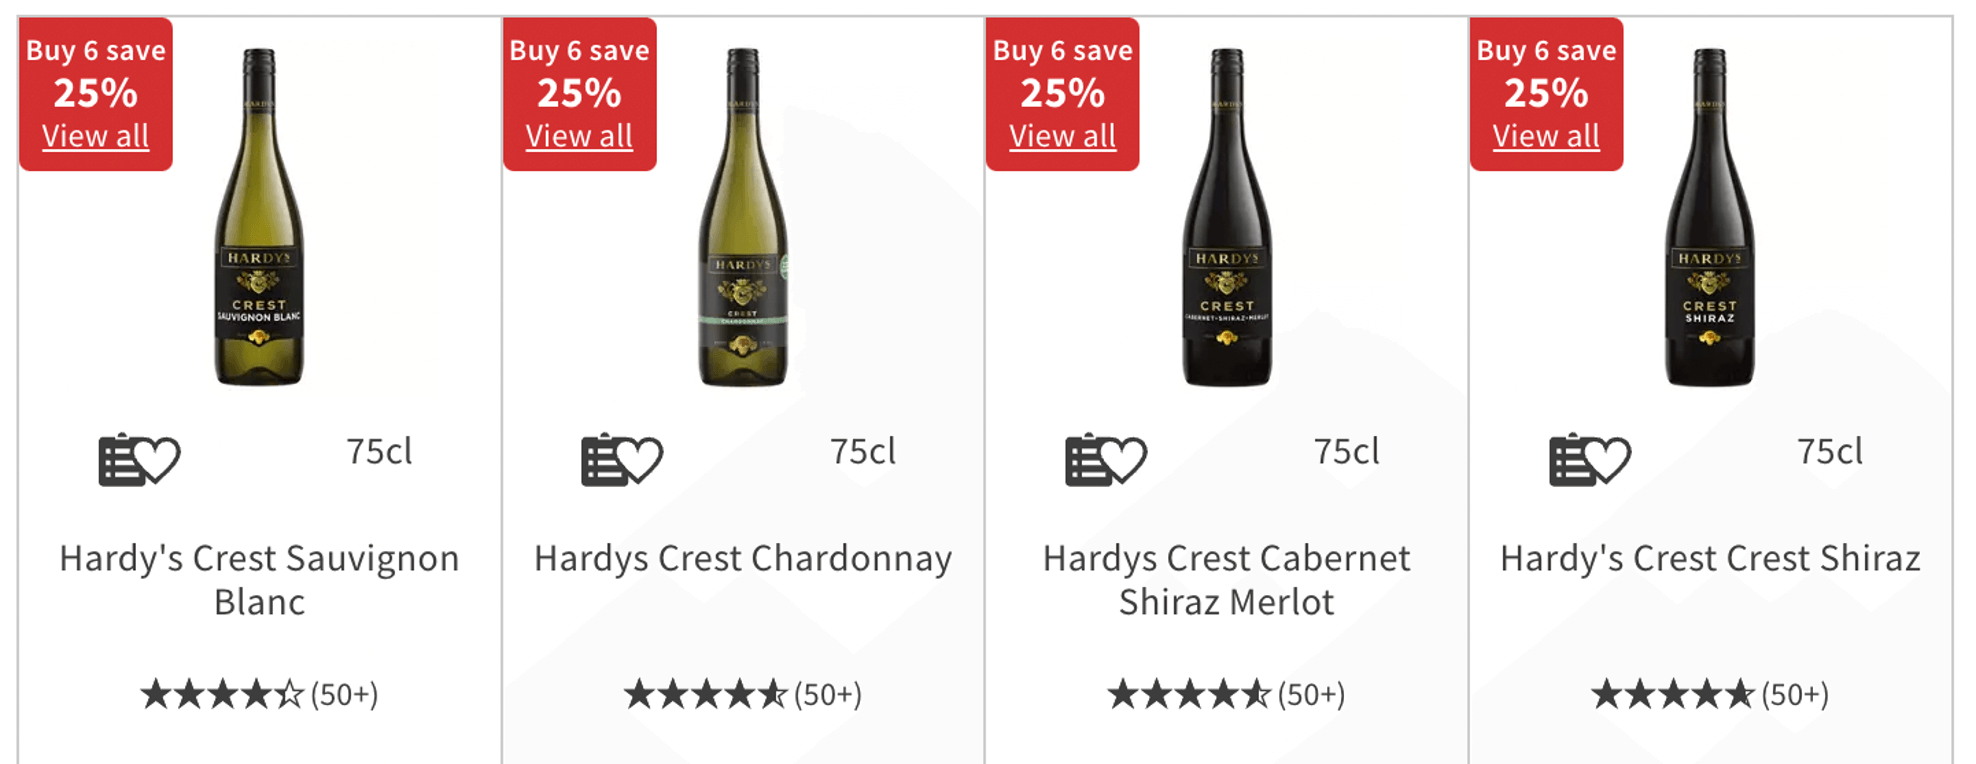Viewport: 1976px width, 764px height.
Task: Open Hardys Crest Cabernet Shiraz Merlot title
Action: [1226, 580]
